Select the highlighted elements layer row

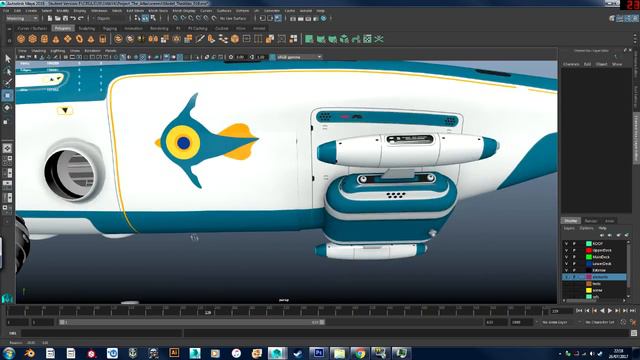[594, 277]
